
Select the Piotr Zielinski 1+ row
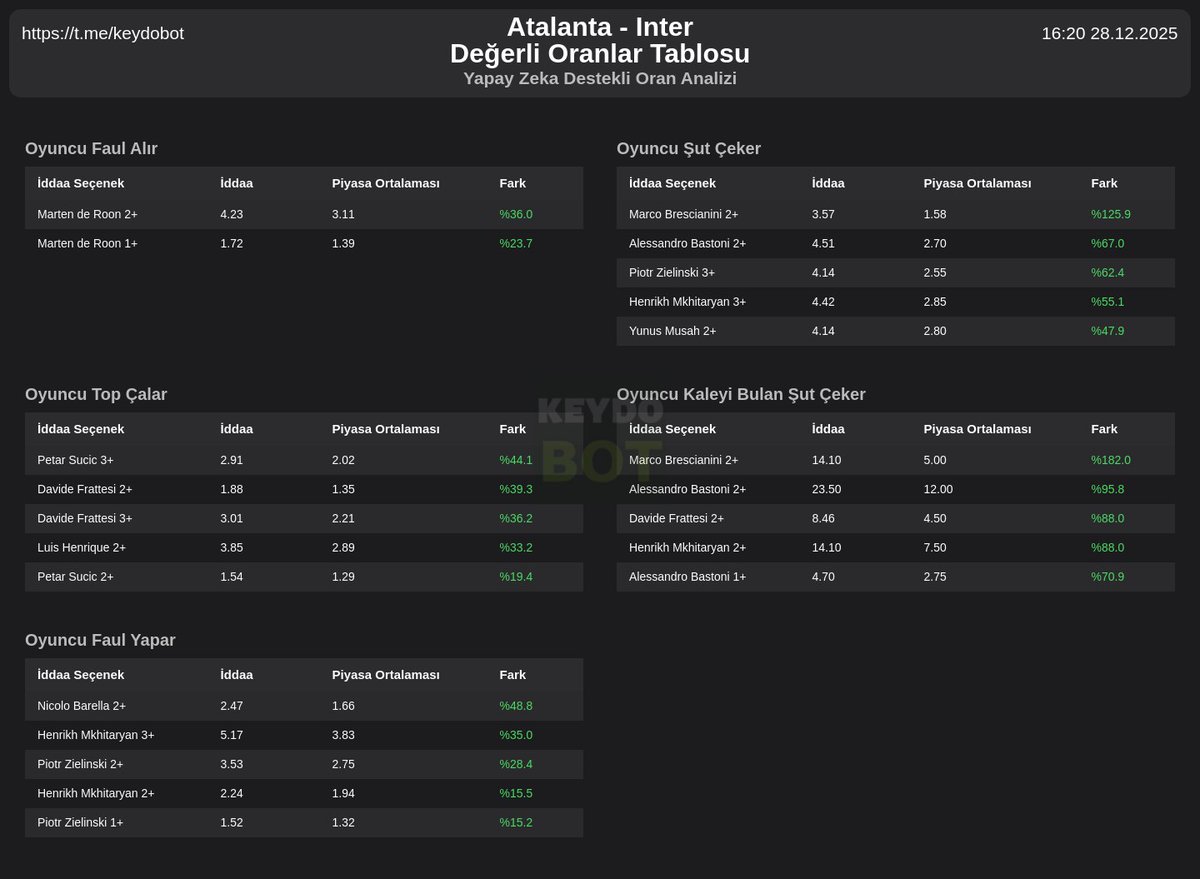304,823
